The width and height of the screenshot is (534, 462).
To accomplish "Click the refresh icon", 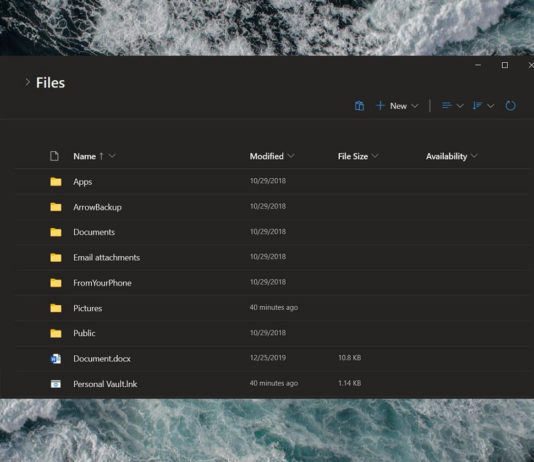I will pos(510,106).
